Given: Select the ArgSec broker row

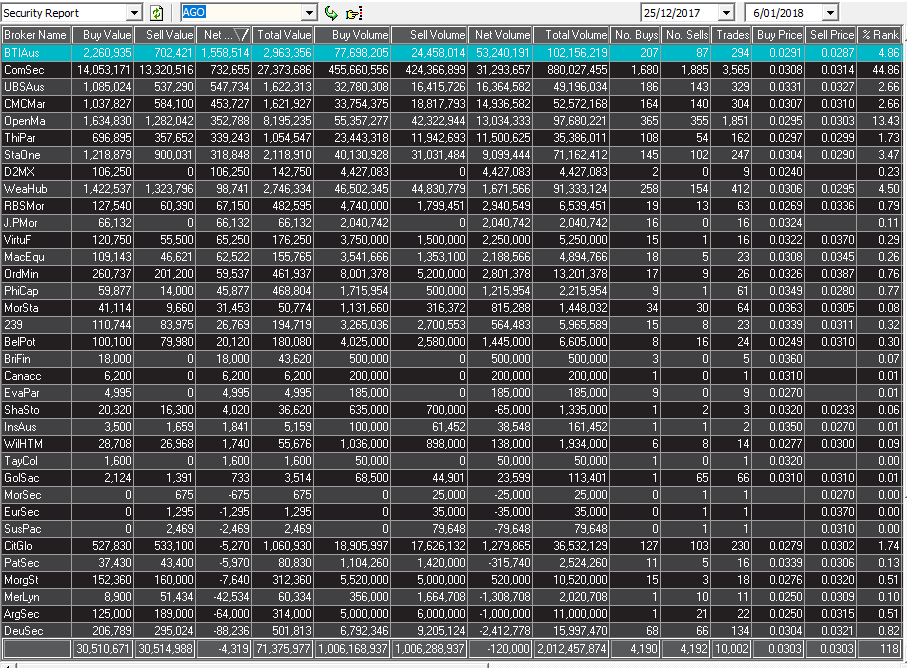Looking at the screenshot, I should coord(452,614).
